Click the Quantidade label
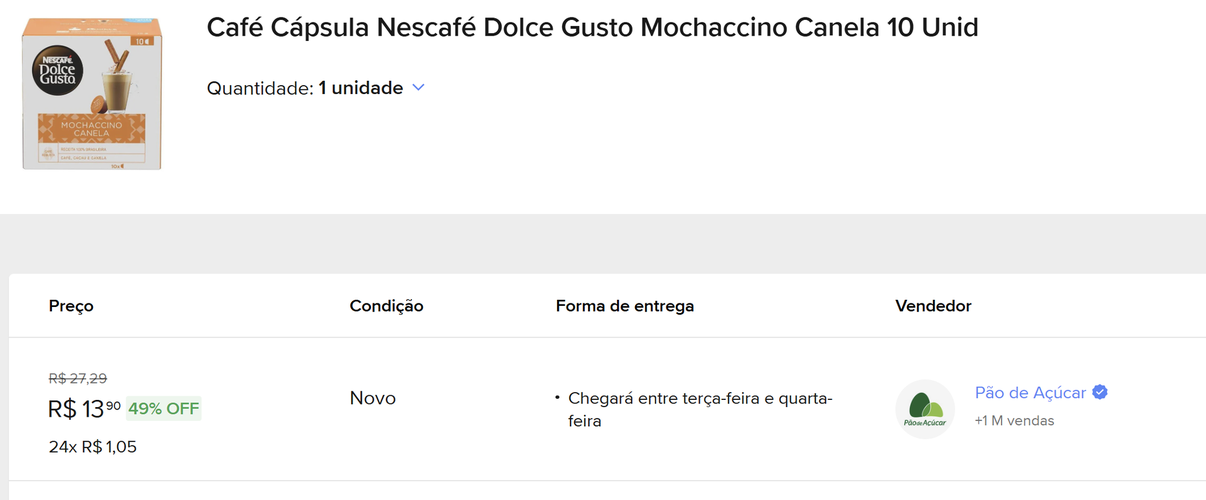This screenshot has height=500, width=1206. pyautogui.click(x=260, y=88)
